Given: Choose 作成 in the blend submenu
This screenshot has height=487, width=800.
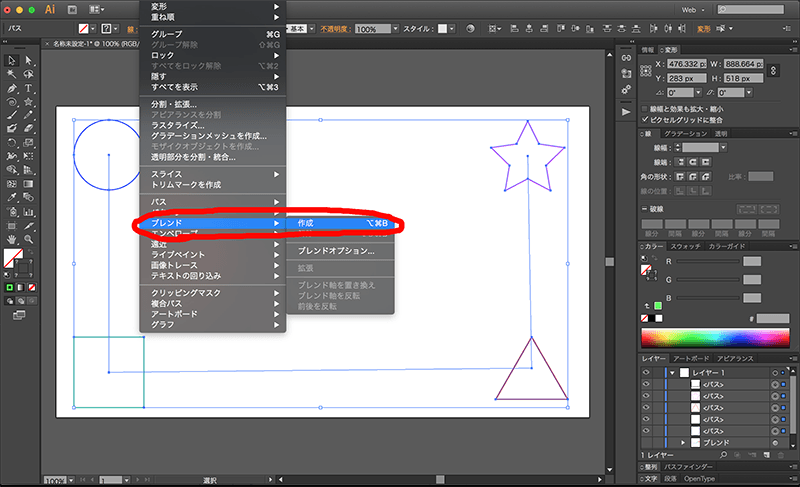Looking at the screenshot, I should coord(340,223).
